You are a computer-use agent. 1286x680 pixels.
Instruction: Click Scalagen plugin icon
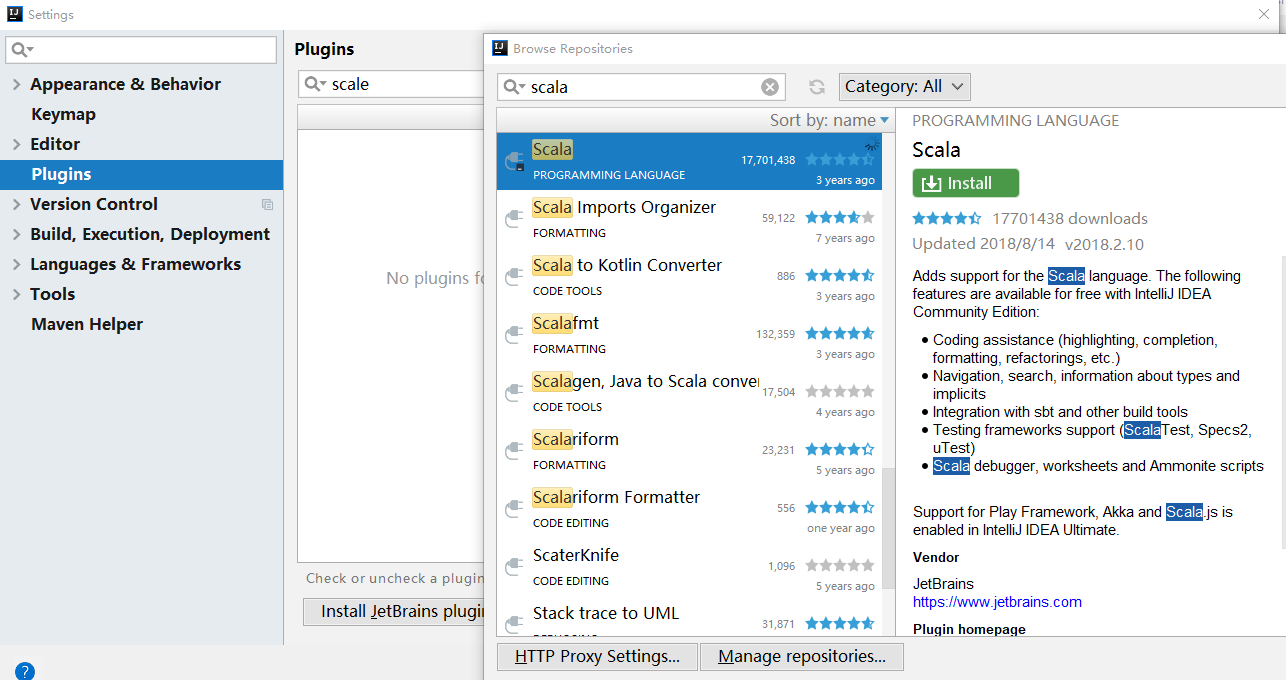click(x=514, y=393)
